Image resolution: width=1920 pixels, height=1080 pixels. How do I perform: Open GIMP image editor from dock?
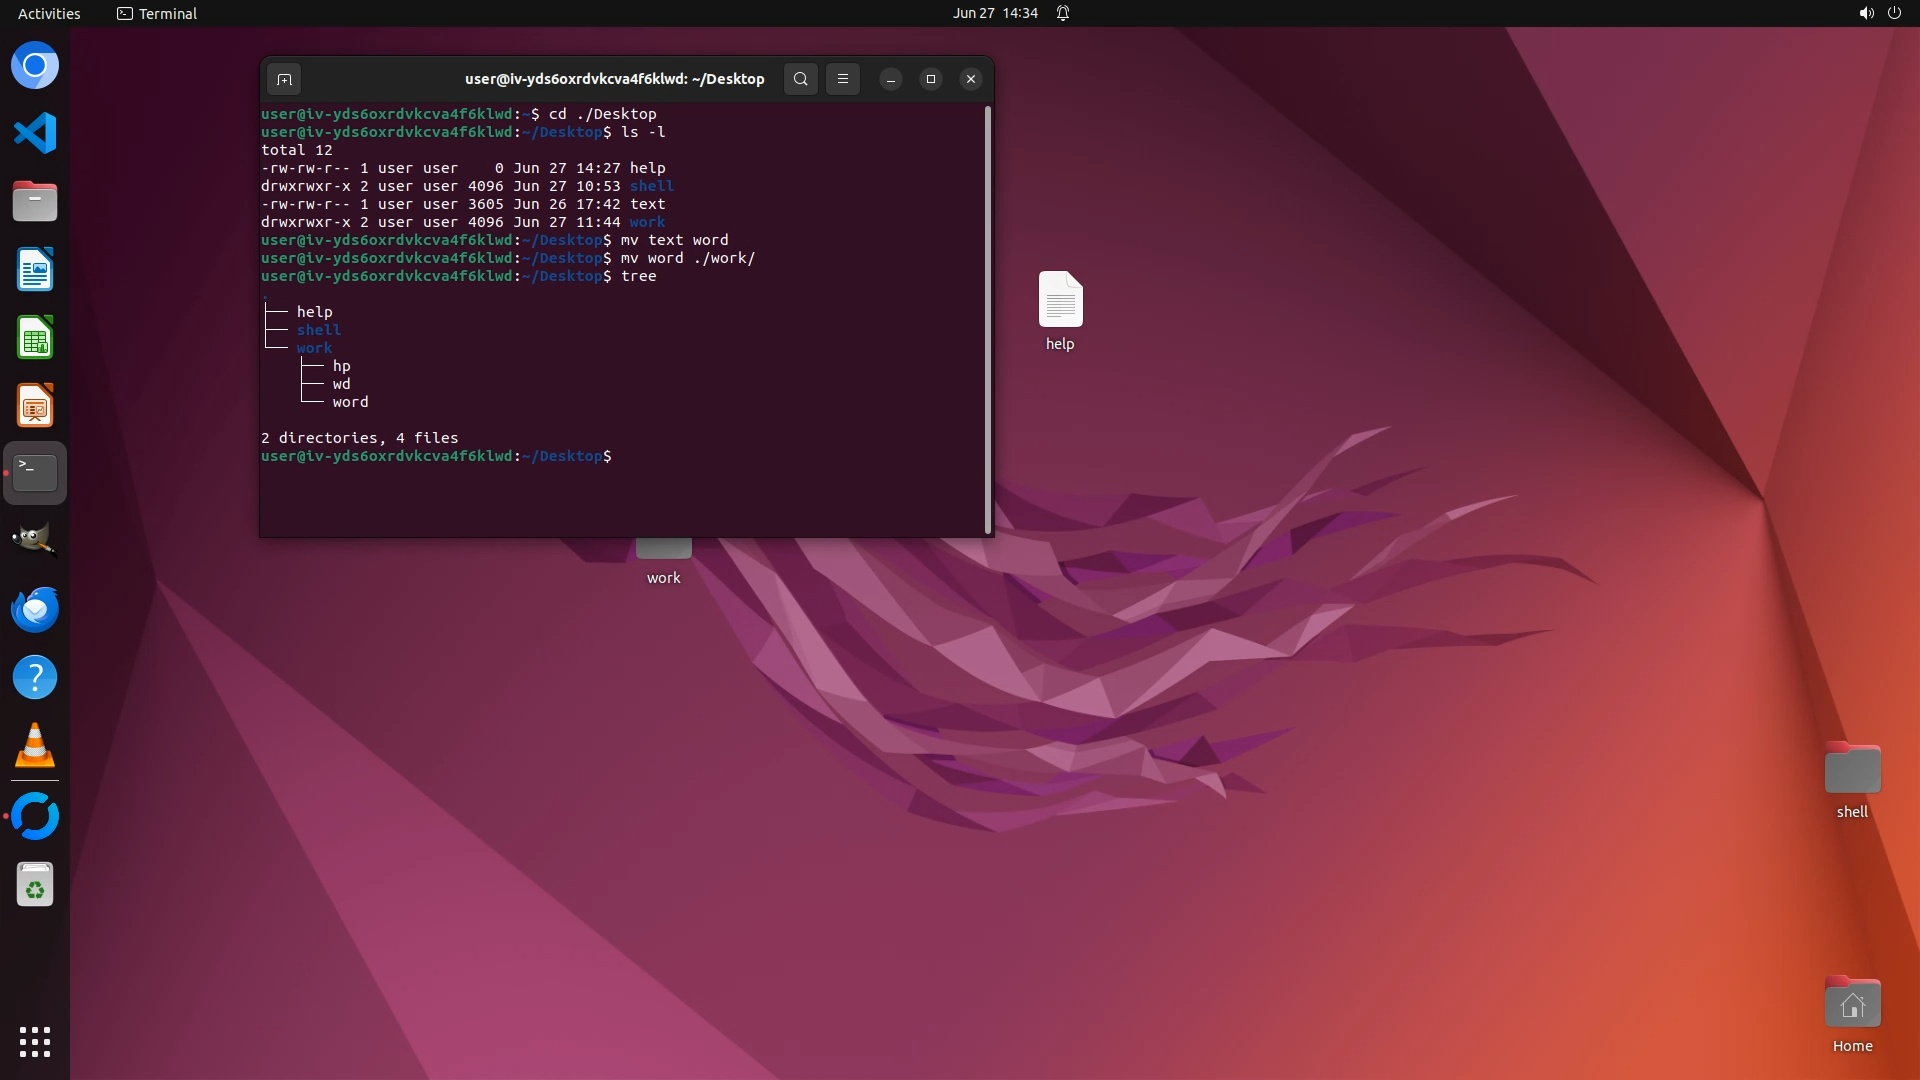tap(35, 540)
